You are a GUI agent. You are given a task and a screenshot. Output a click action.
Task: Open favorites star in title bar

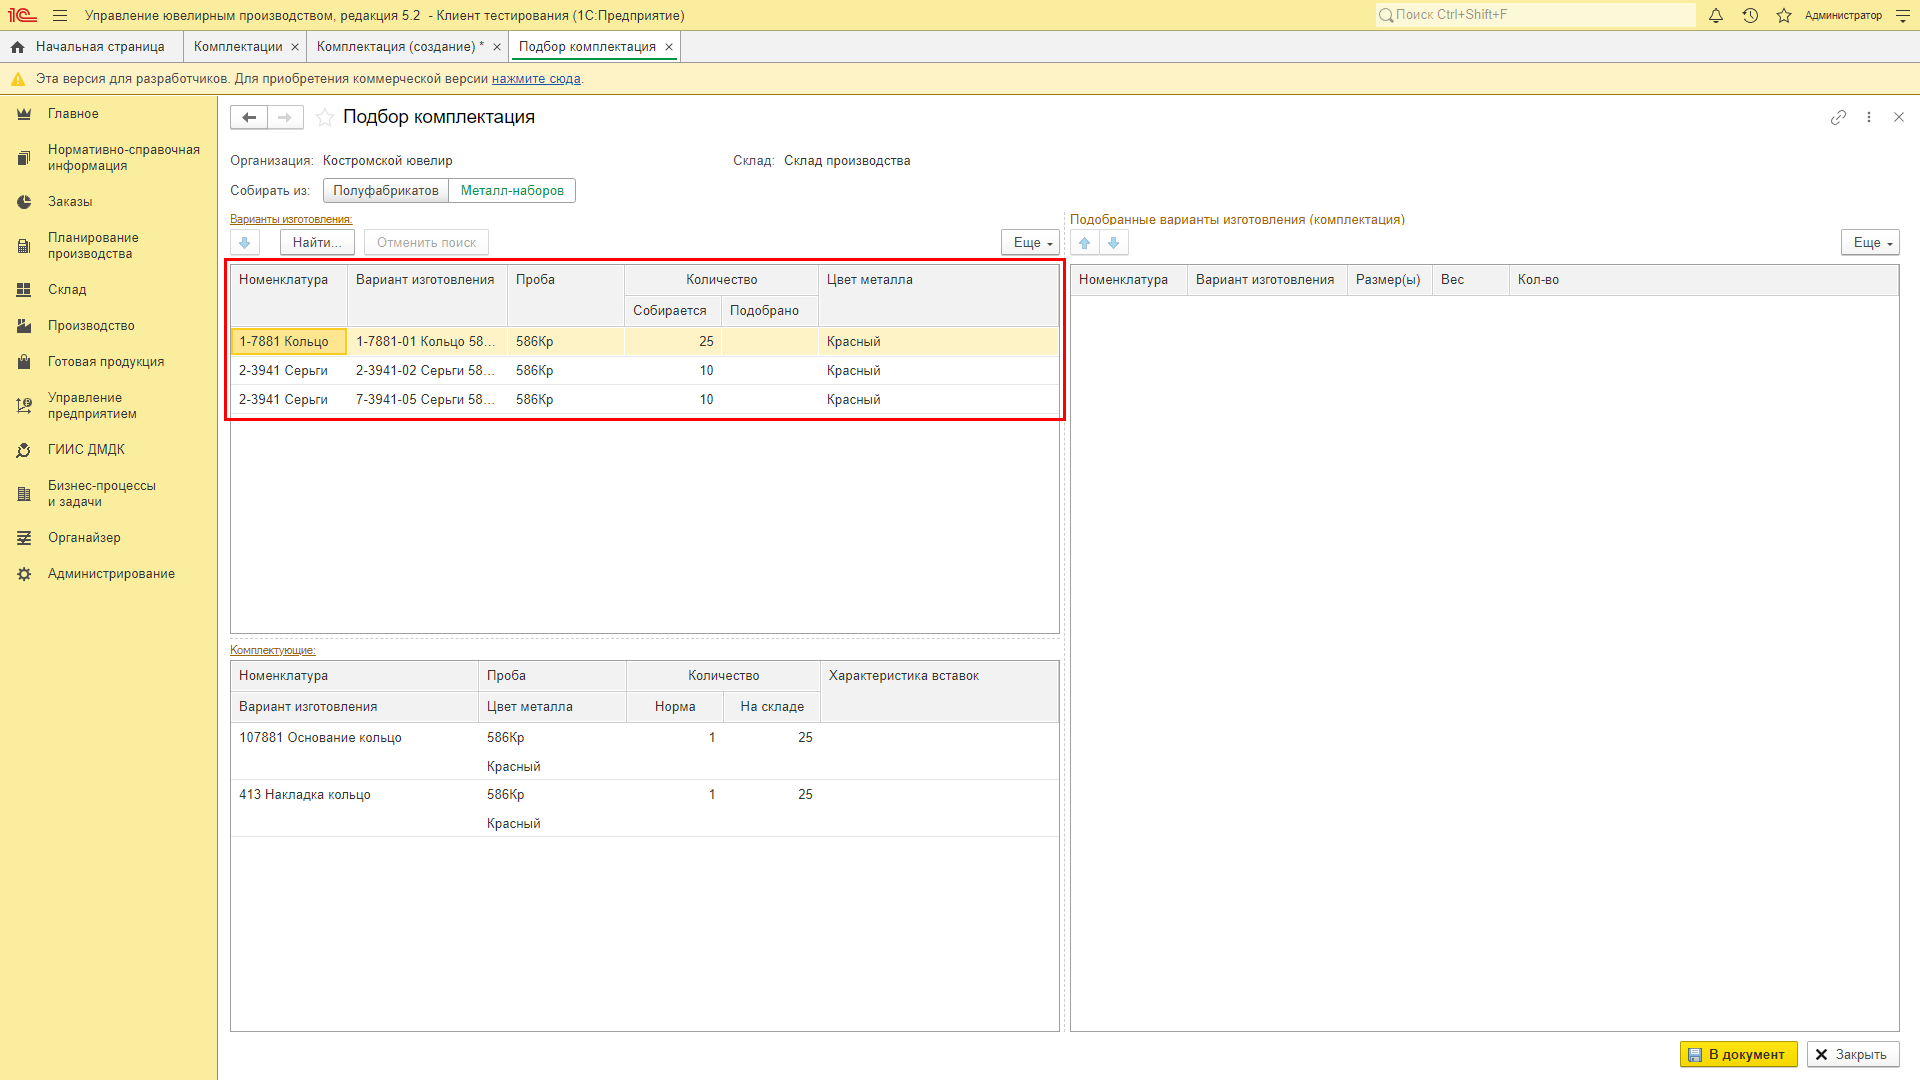coord(1784,15)
